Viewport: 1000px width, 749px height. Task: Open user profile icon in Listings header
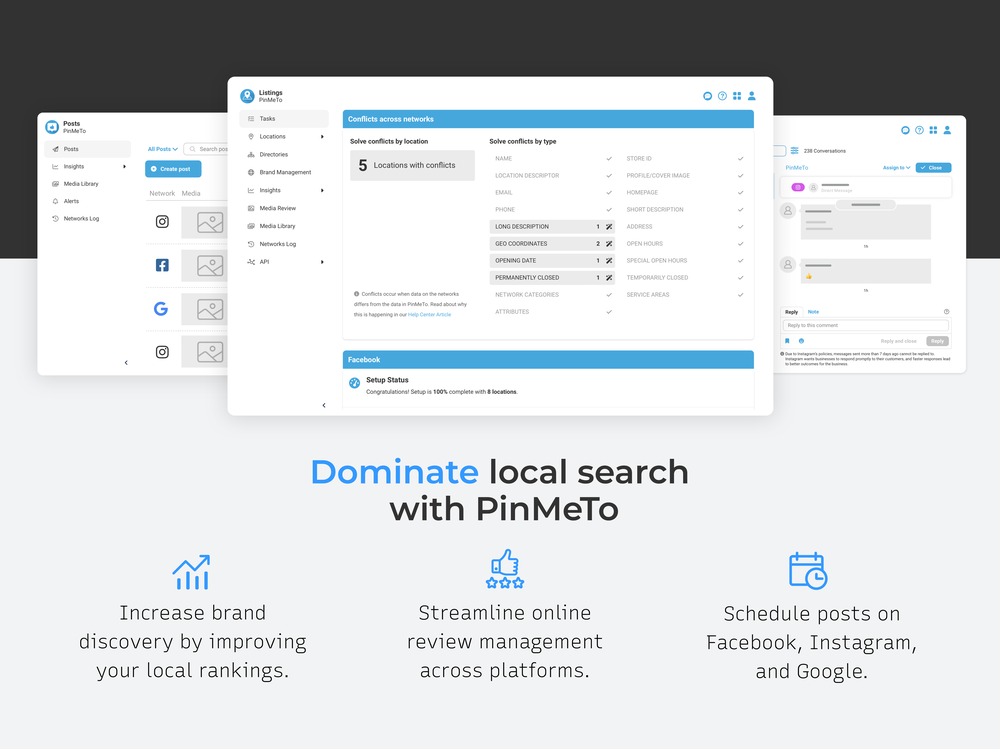coord(751,96)
